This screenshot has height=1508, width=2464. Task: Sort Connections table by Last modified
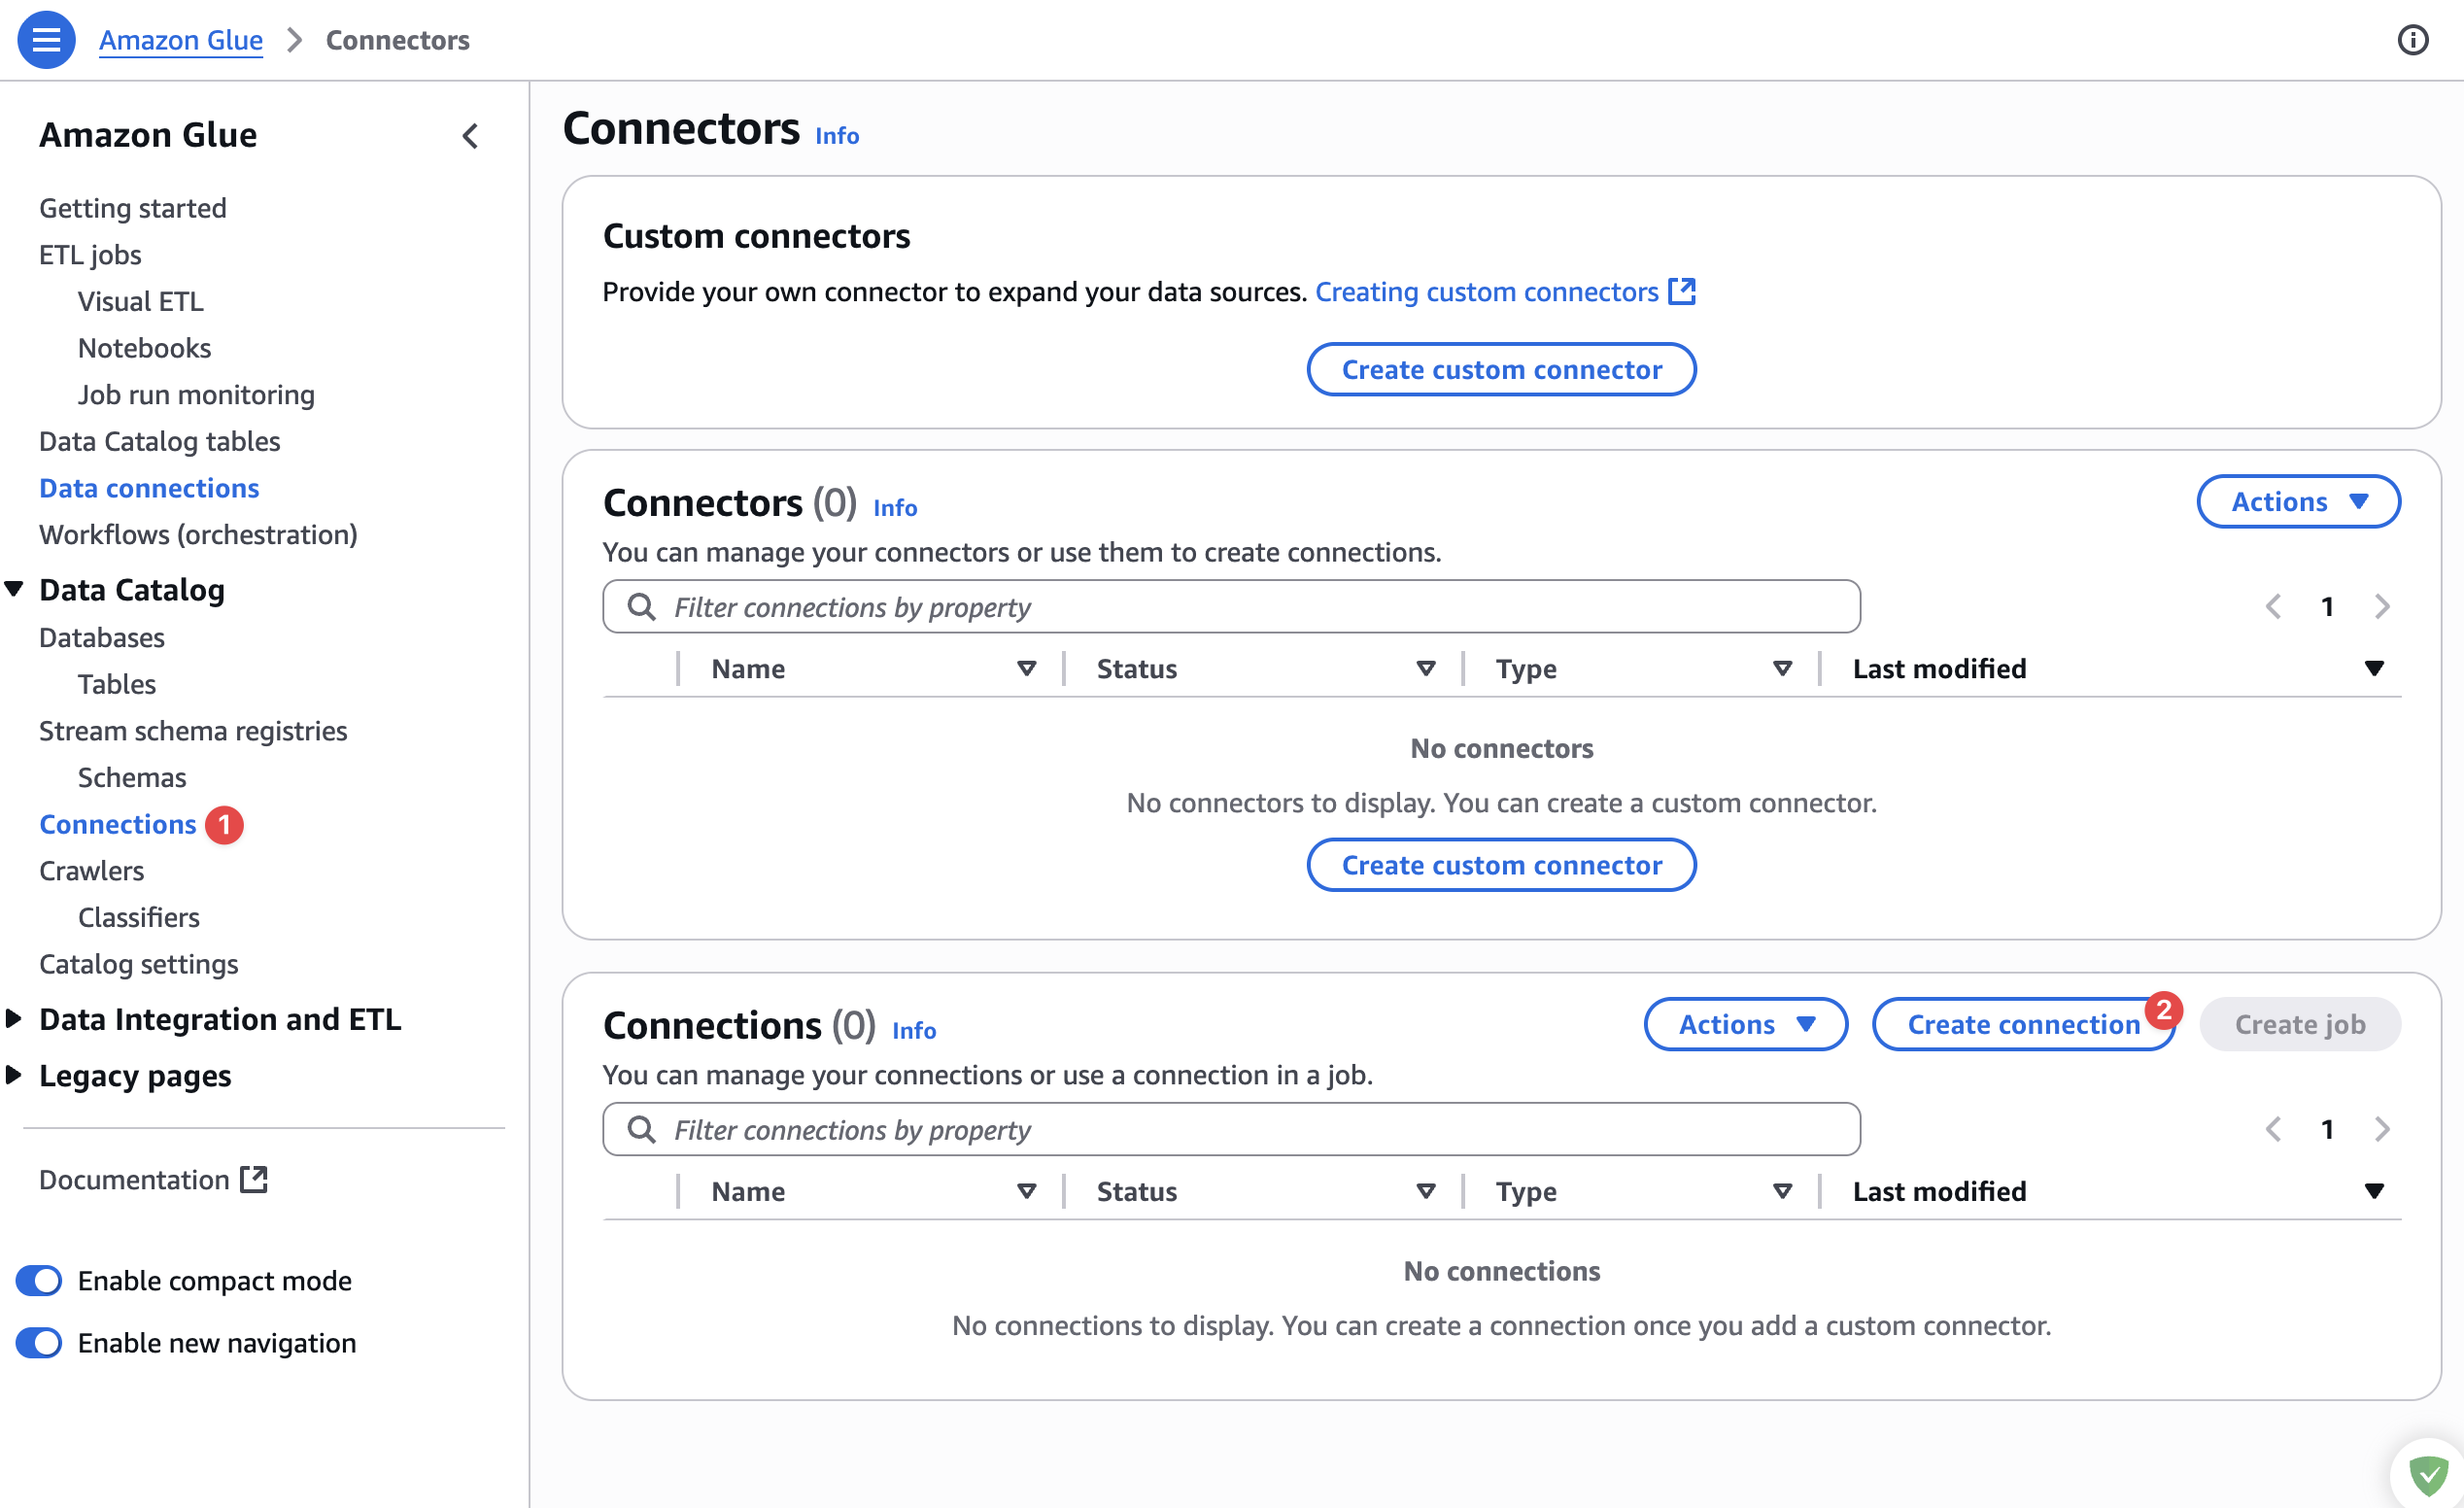point(2374,1192)
